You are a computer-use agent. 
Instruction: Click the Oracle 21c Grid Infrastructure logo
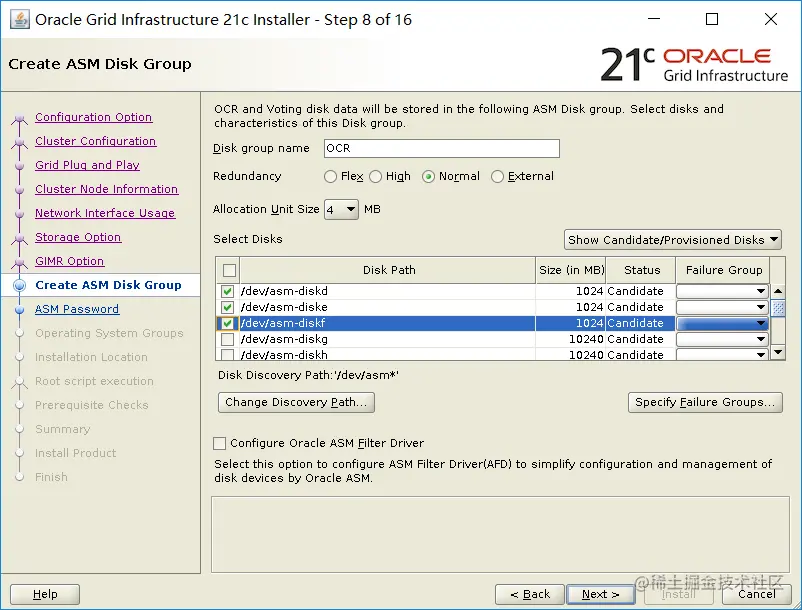click(x=694, y=65)
